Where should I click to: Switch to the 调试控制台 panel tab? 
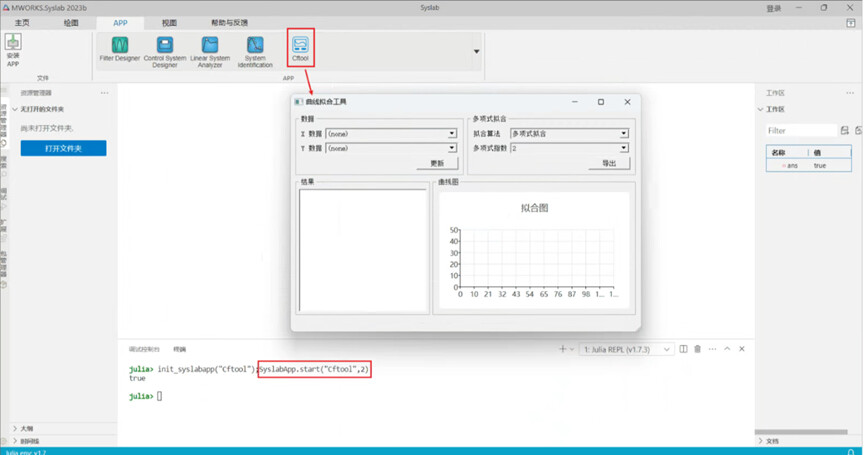tap(144, 349)
